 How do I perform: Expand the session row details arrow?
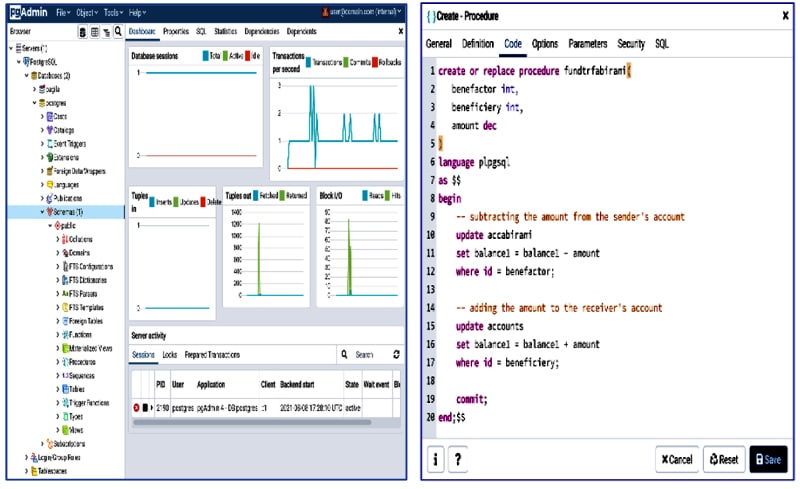pos(152,408)
